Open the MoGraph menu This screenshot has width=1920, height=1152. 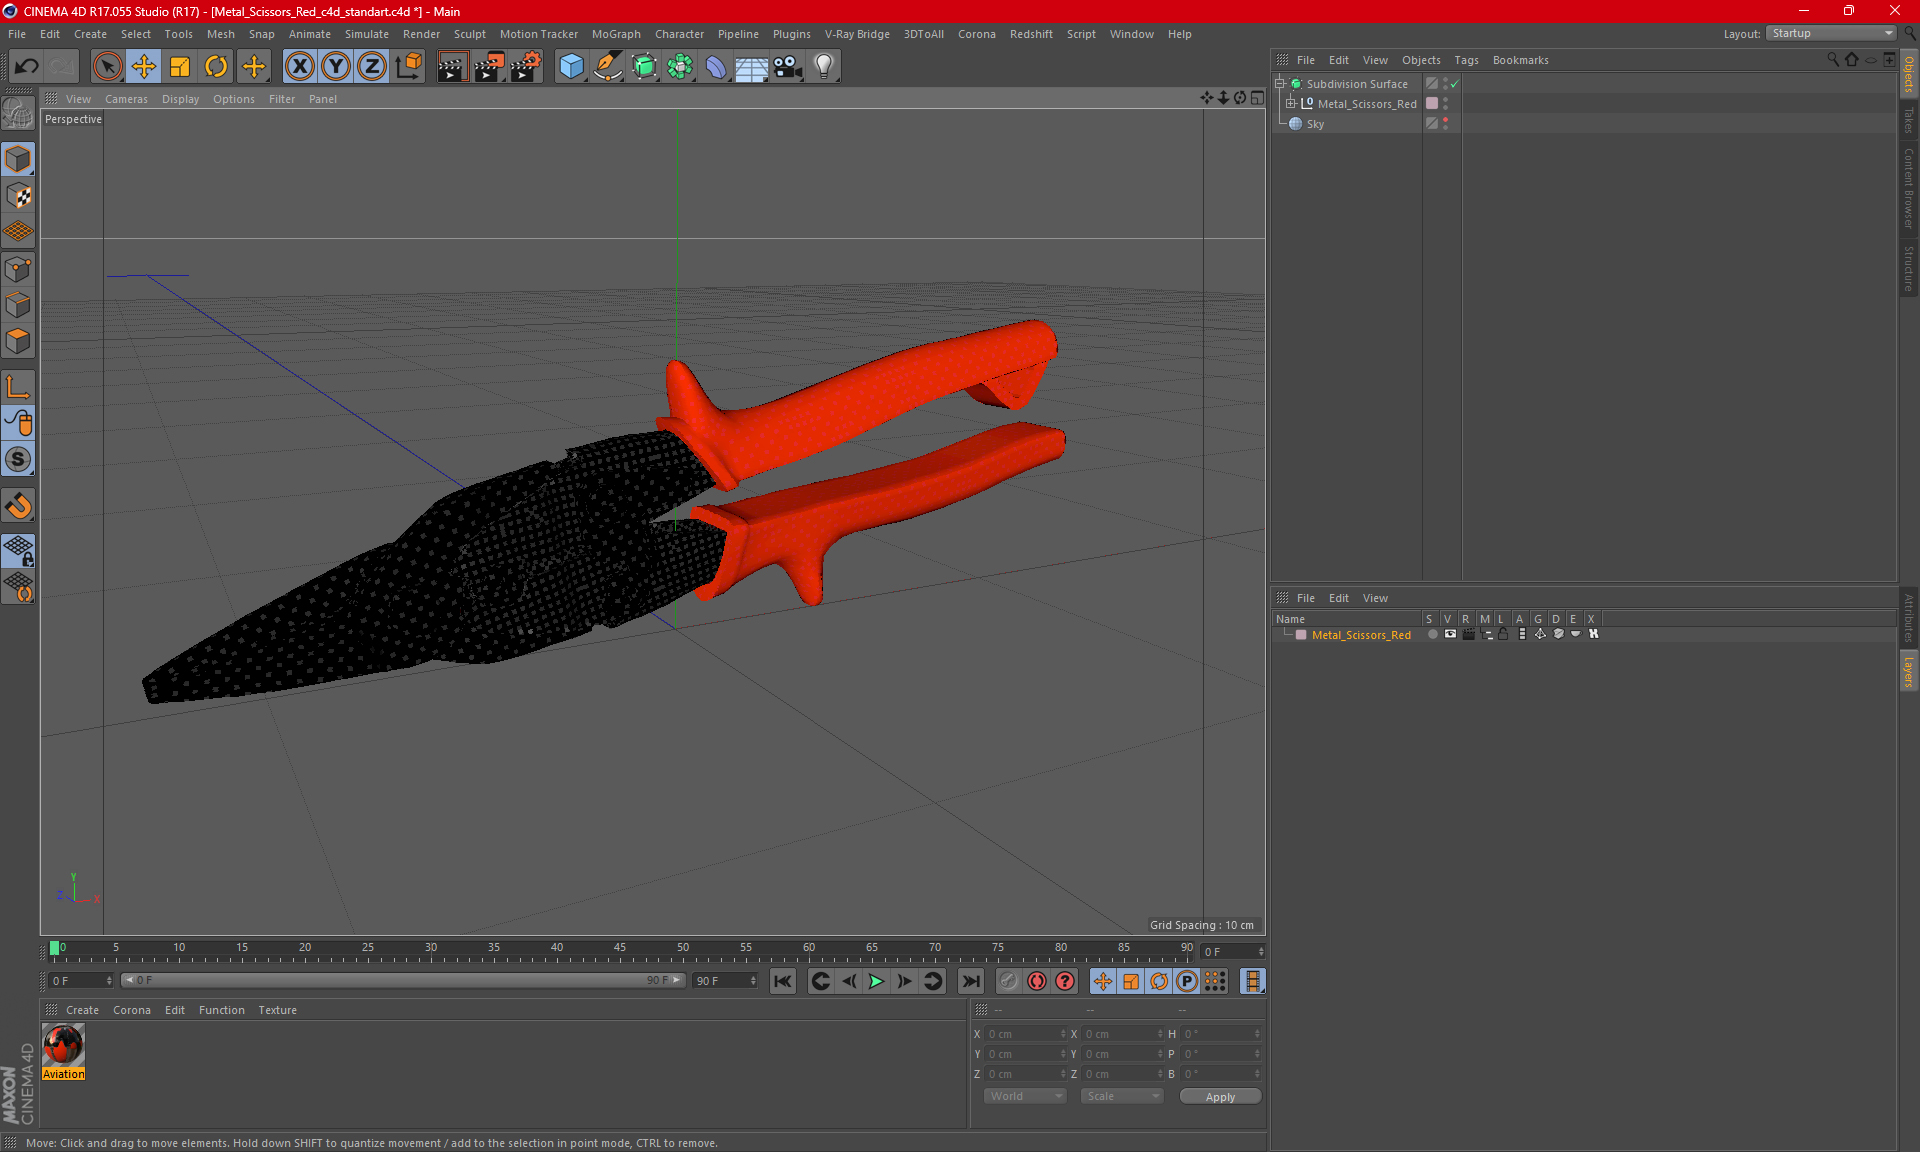[x=616, y=34]
